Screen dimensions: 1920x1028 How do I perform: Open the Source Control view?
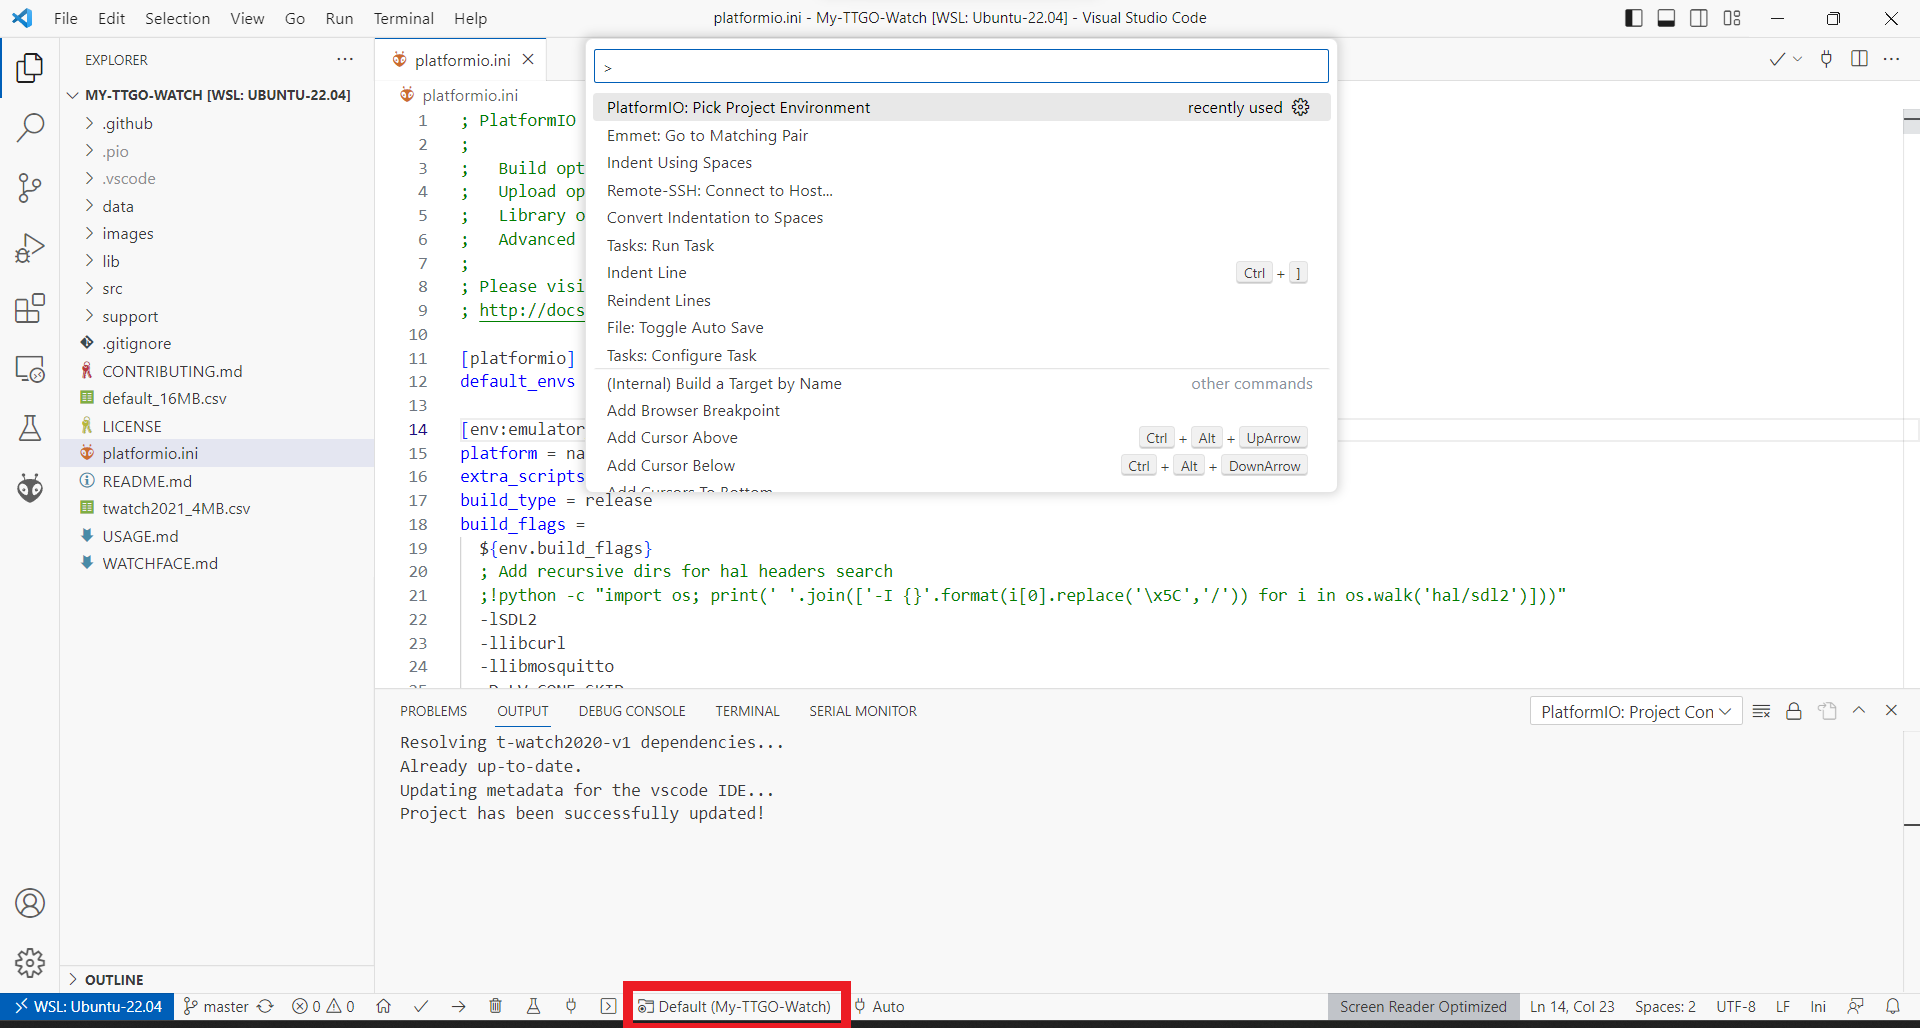coord(30,188)
